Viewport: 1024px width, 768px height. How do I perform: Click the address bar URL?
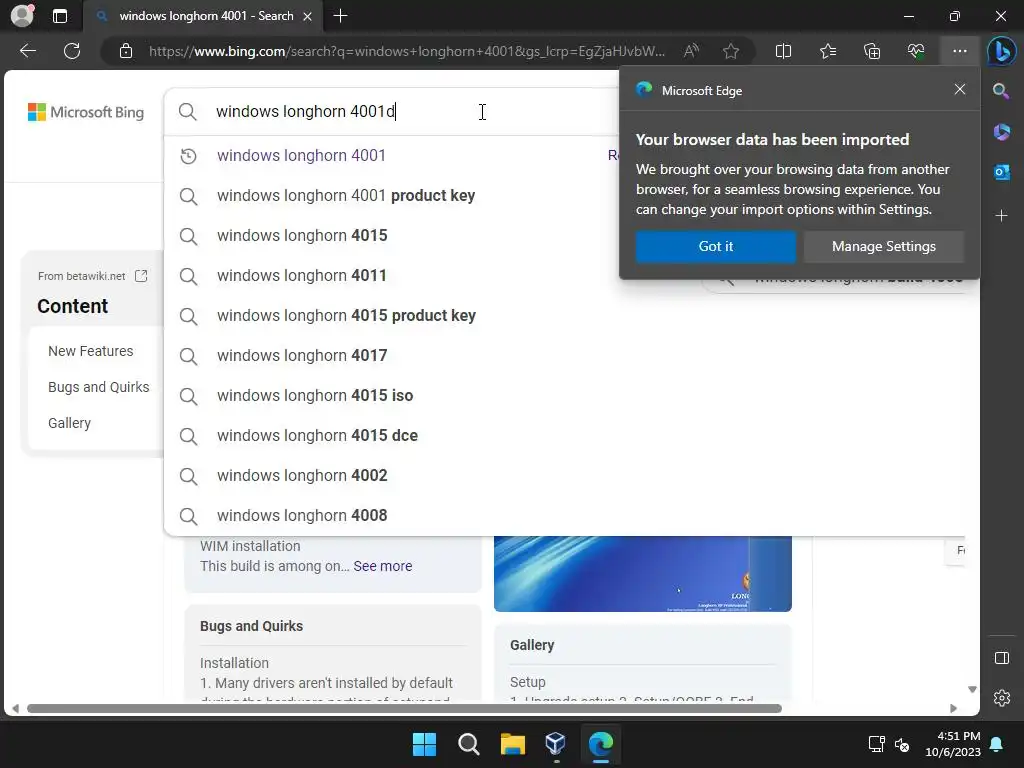point(406,51)
